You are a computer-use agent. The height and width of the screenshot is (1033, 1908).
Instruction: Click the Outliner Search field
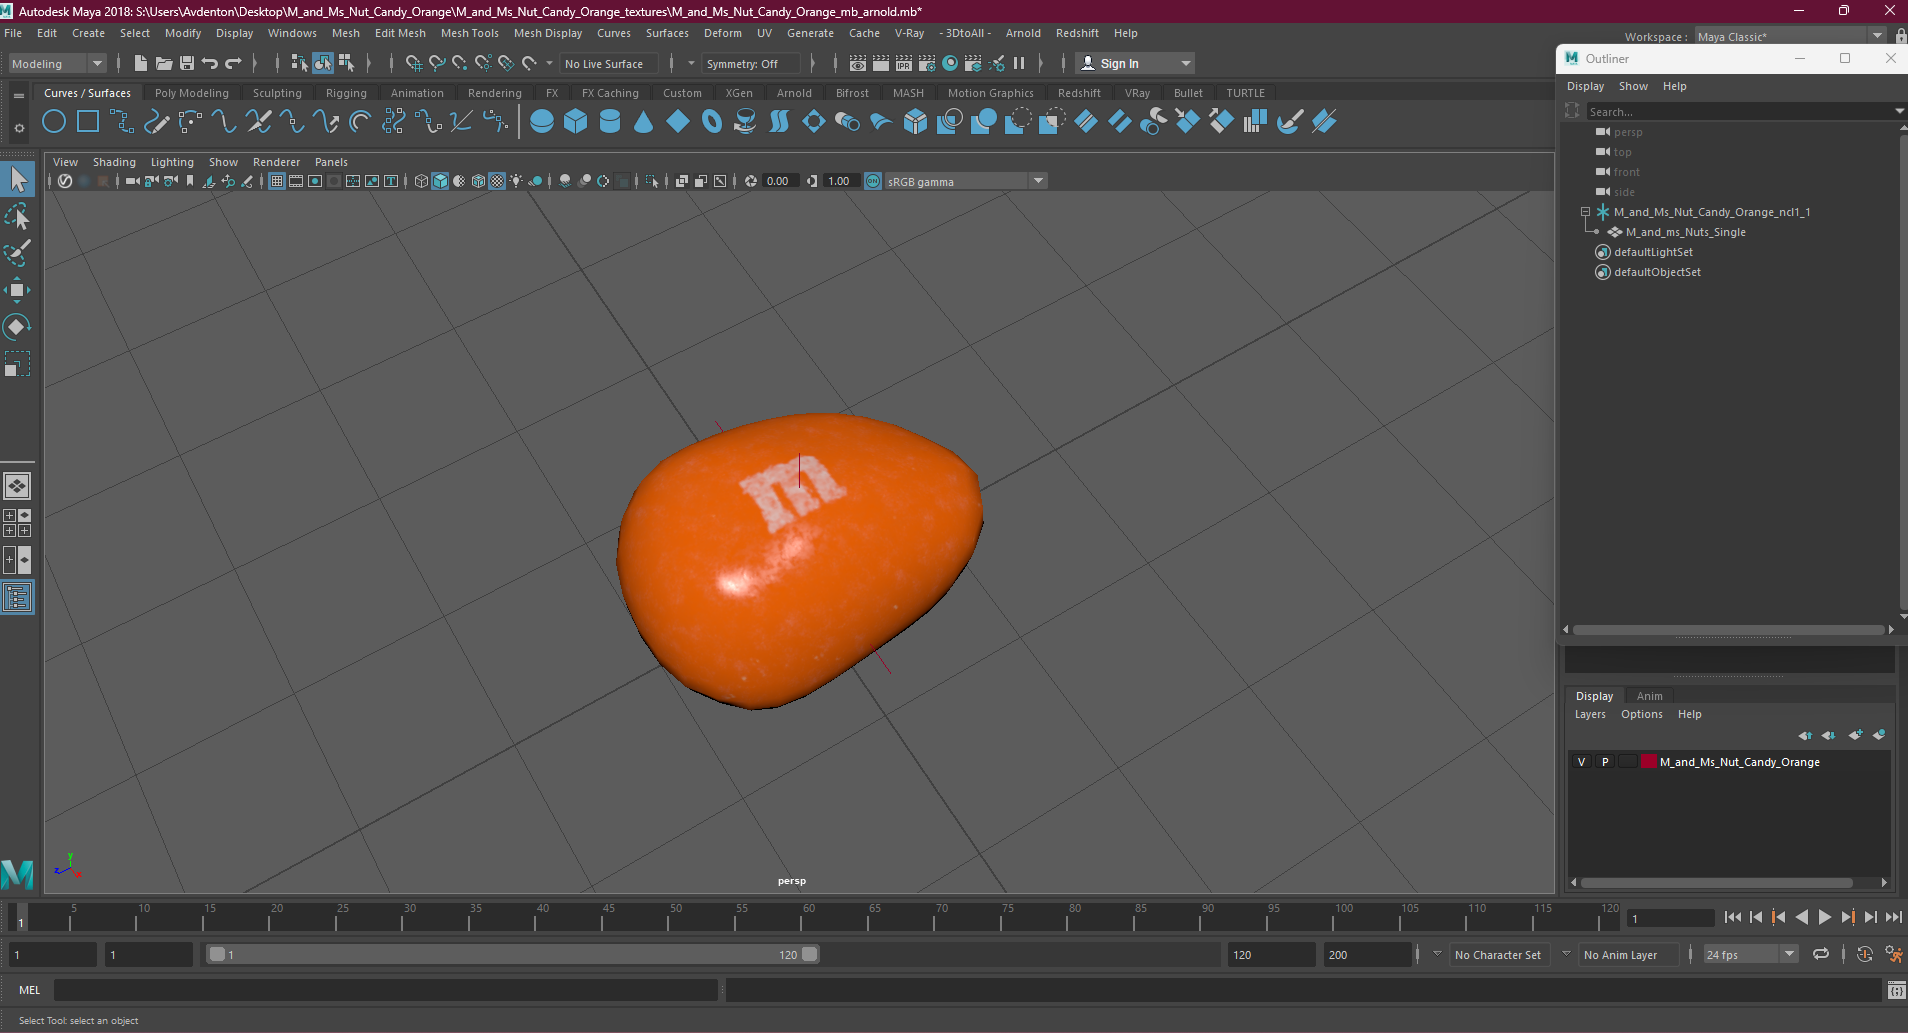click(x=1740, y=111)
